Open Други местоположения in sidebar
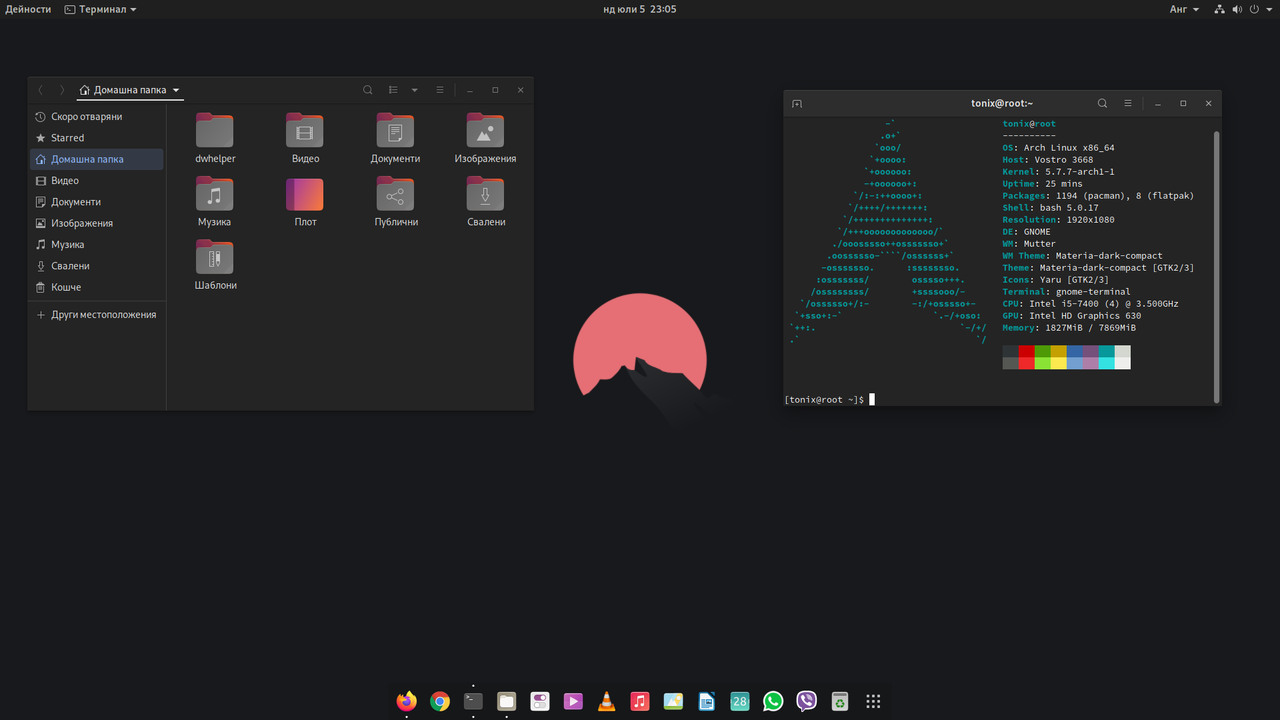Image resolution: width=1280 pixels, height=720 pixels. (97, 314)
